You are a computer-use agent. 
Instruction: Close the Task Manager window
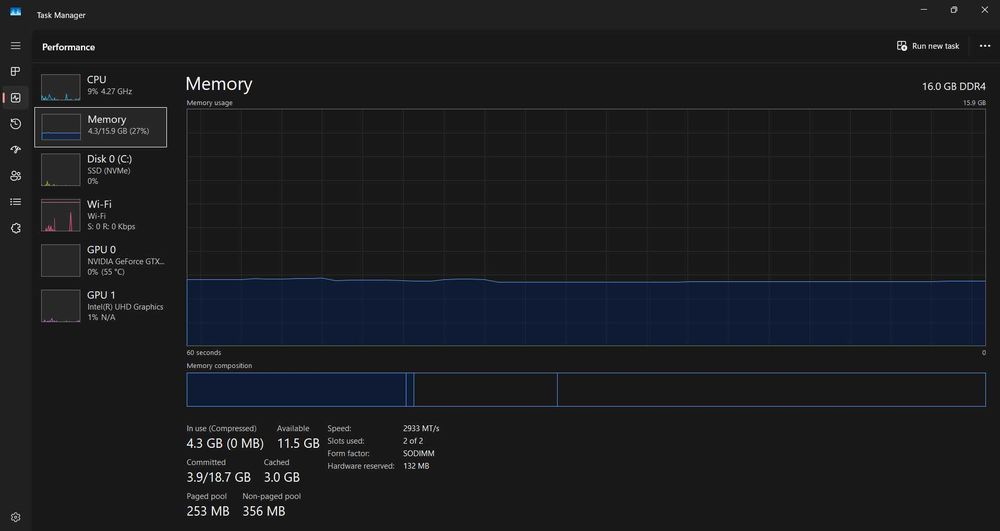tap(984, 10)
